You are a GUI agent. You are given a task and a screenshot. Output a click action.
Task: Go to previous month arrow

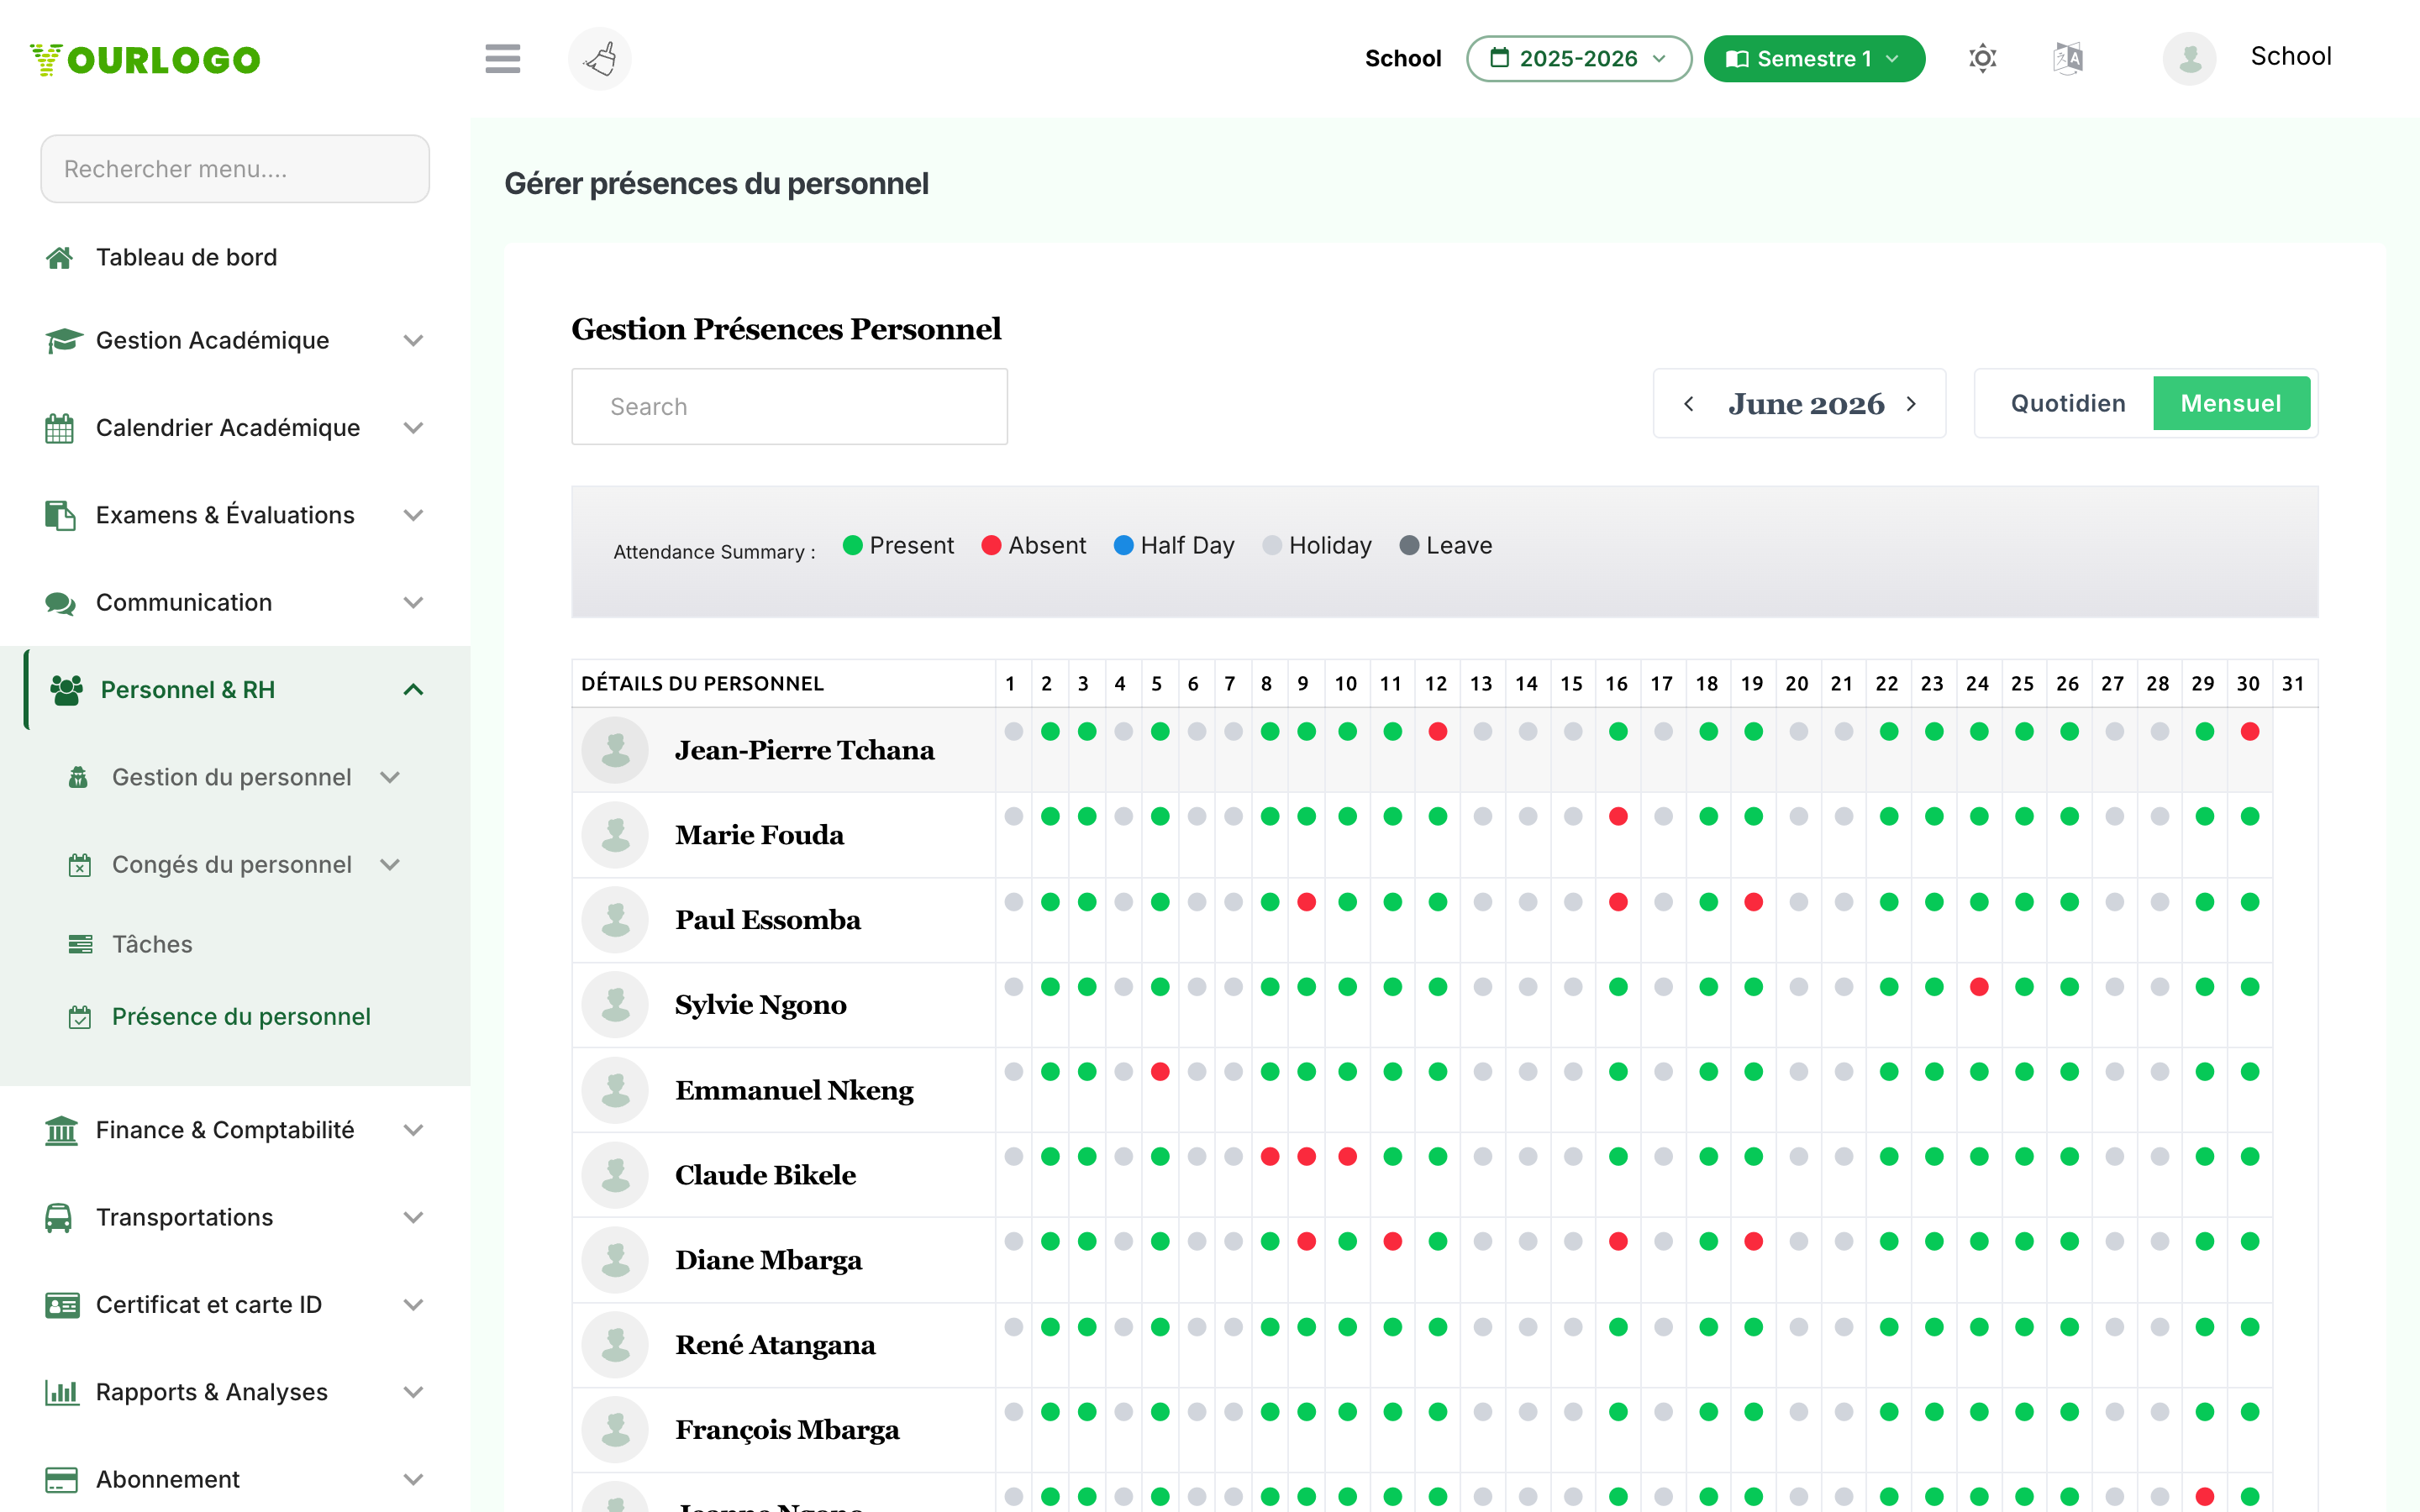(1689, 403)
